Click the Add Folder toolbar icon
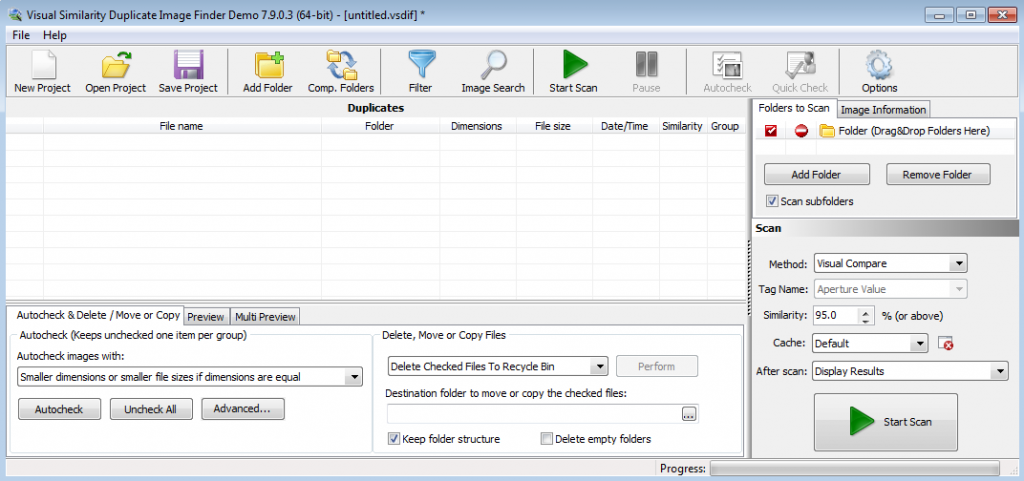 tap(268, 72)
